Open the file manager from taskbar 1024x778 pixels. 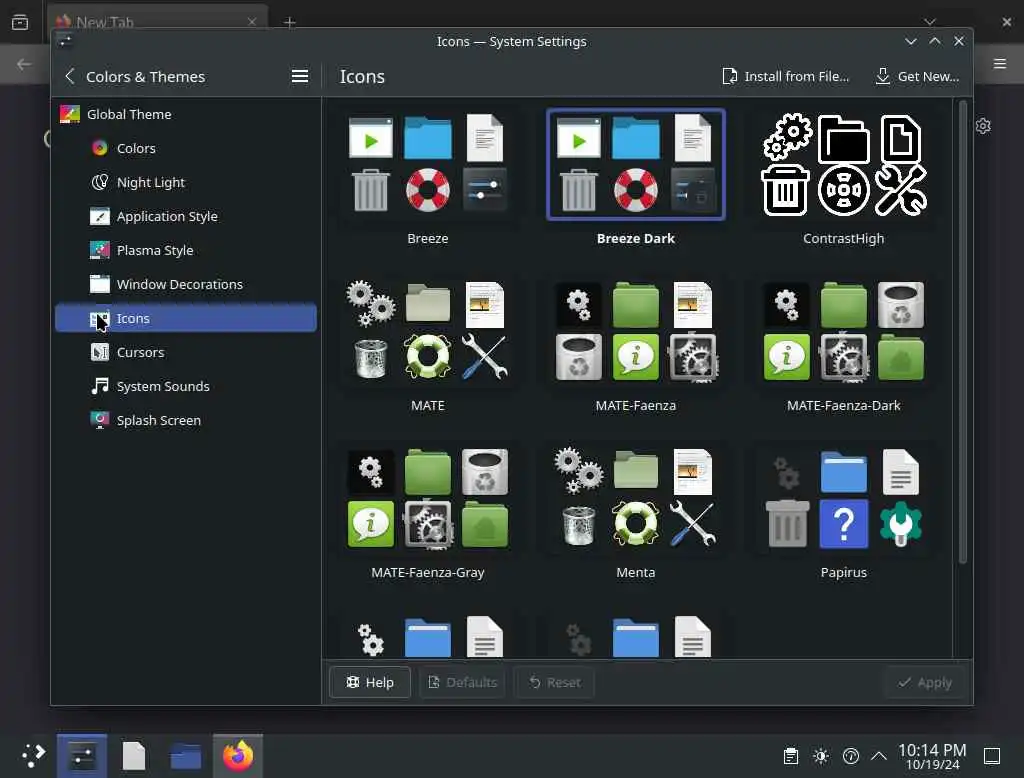(x=185, y=756)
